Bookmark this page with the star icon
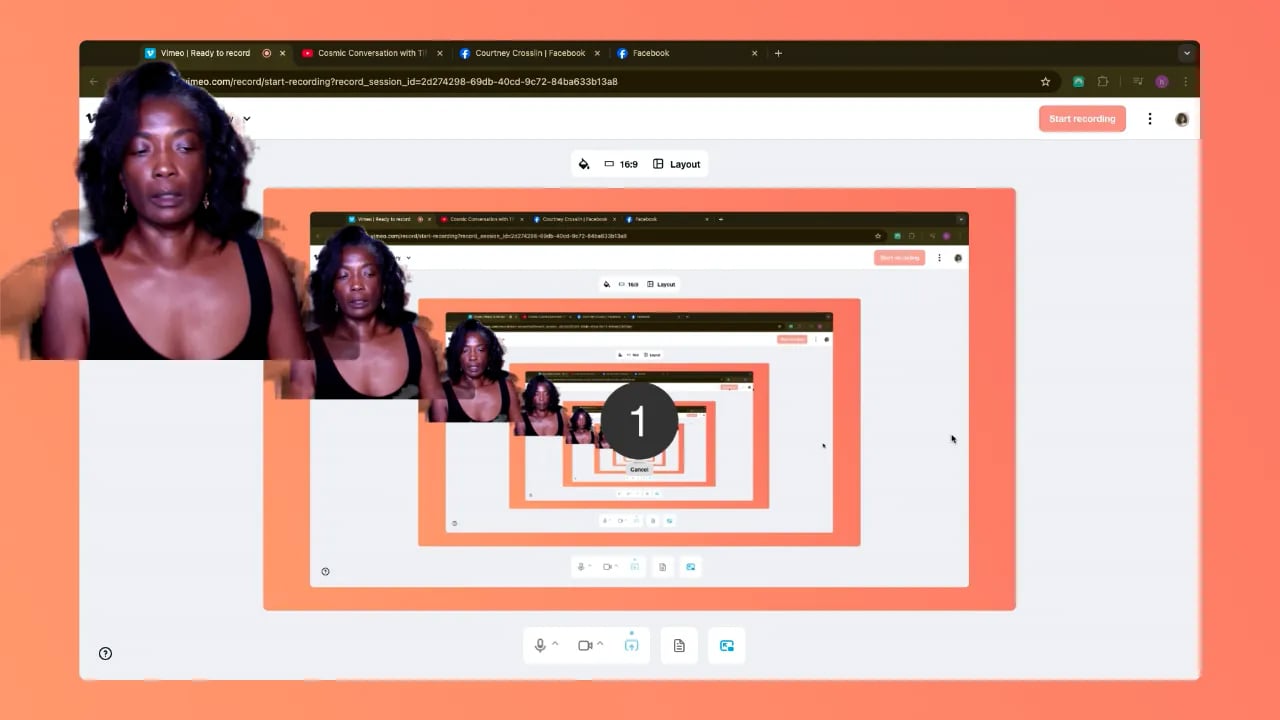The height and width of the screenshot is (720, 1280). point(1046,82)
